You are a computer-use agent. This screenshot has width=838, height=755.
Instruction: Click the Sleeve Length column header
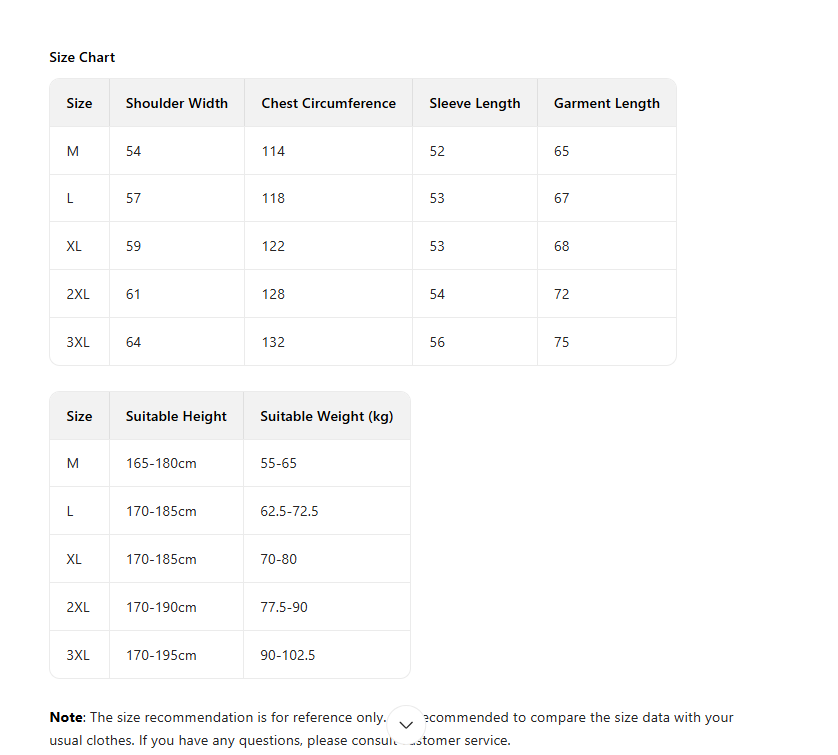click(475, 103)
